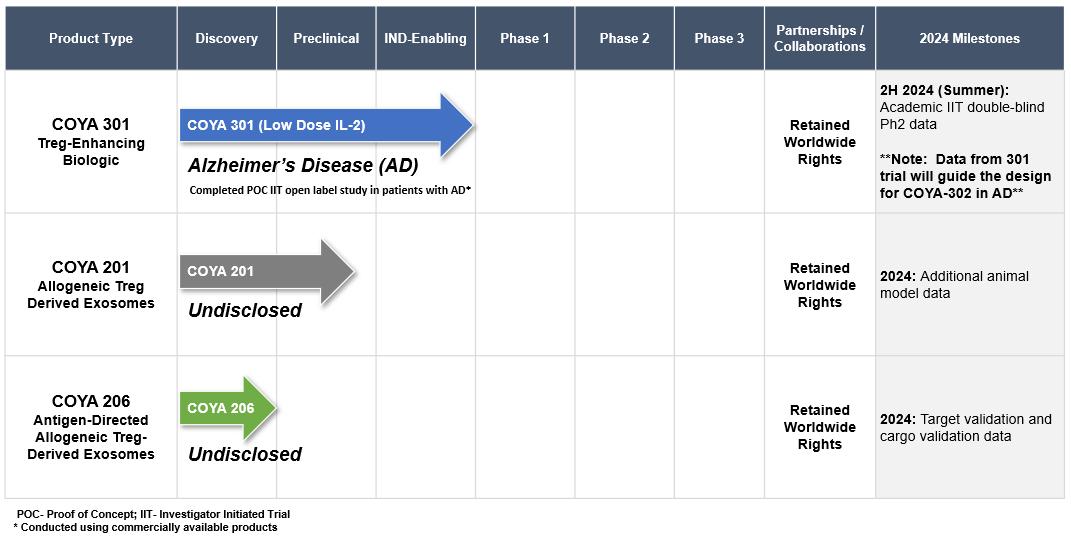Click the Preclinical column header
Viewport: 1071px width, 540px height.
326,38
